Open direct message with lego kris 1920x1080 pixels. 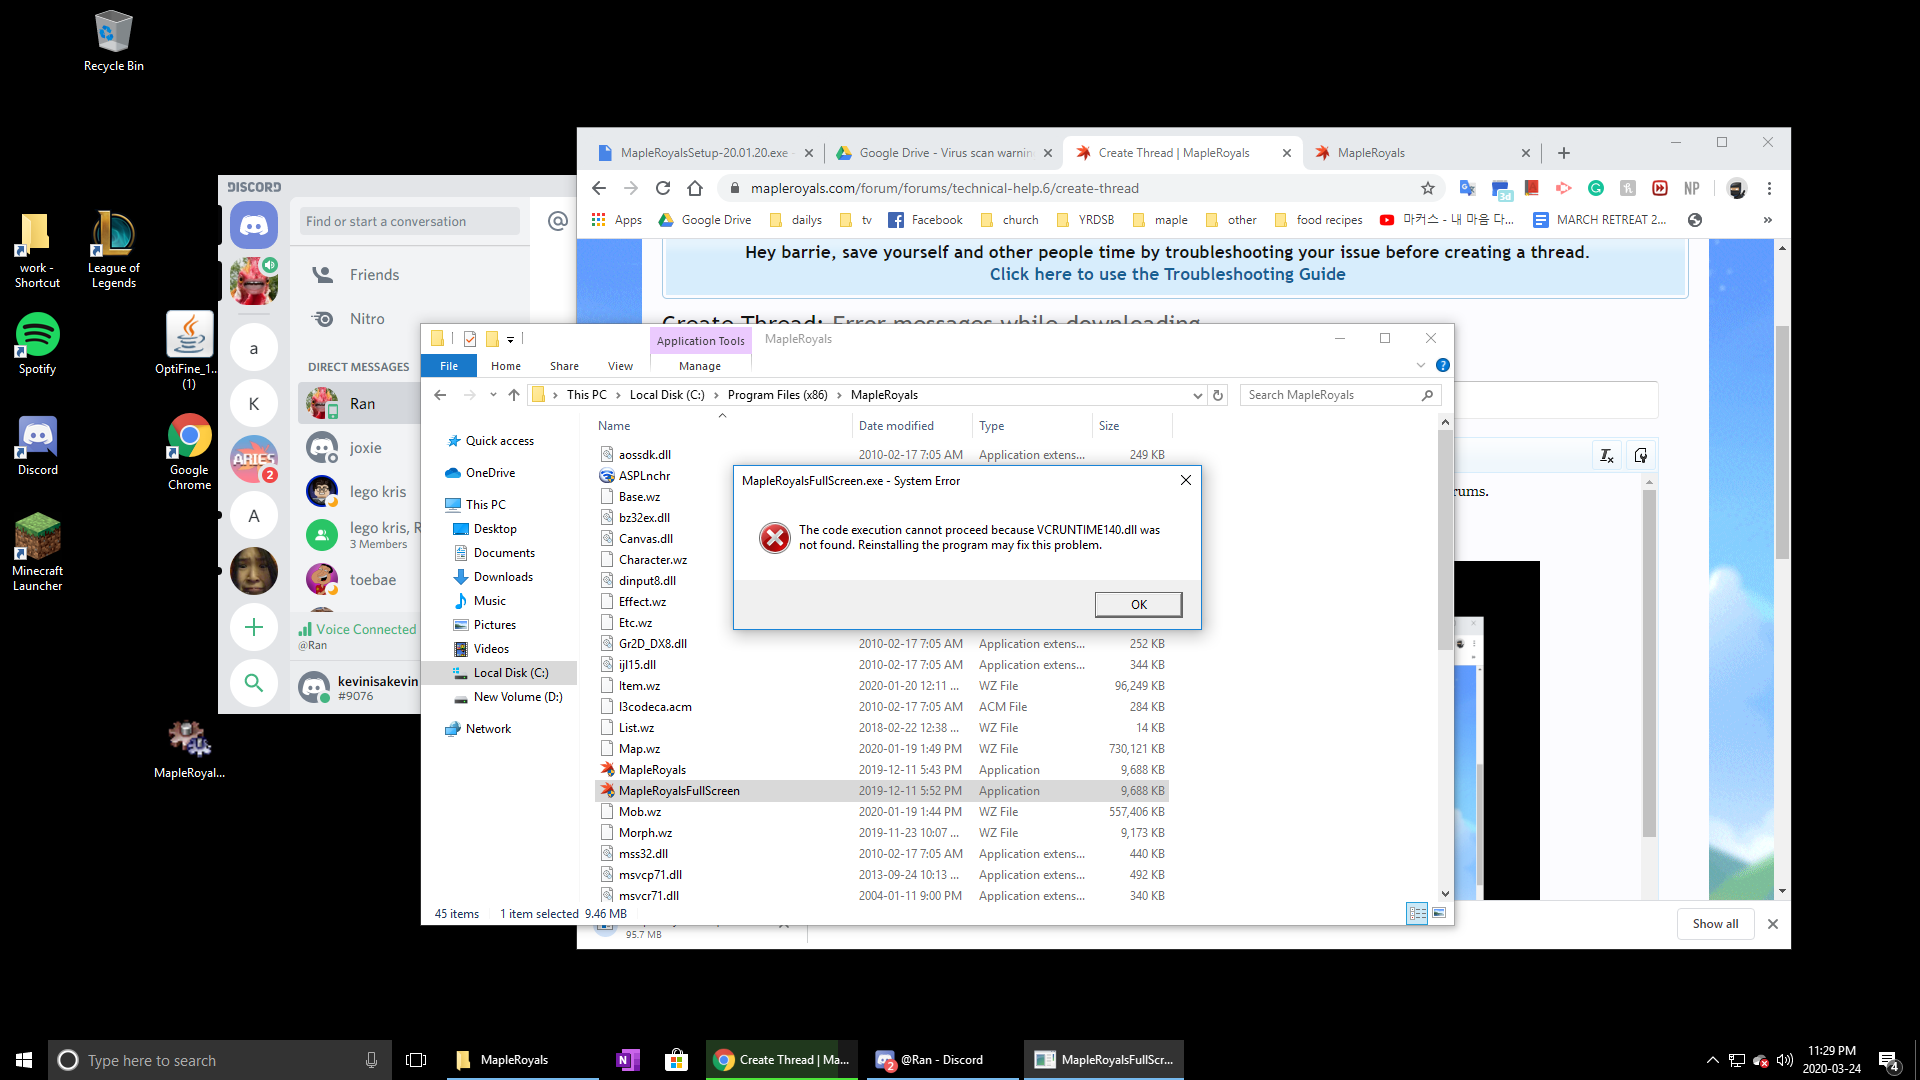tap(378, 492)
